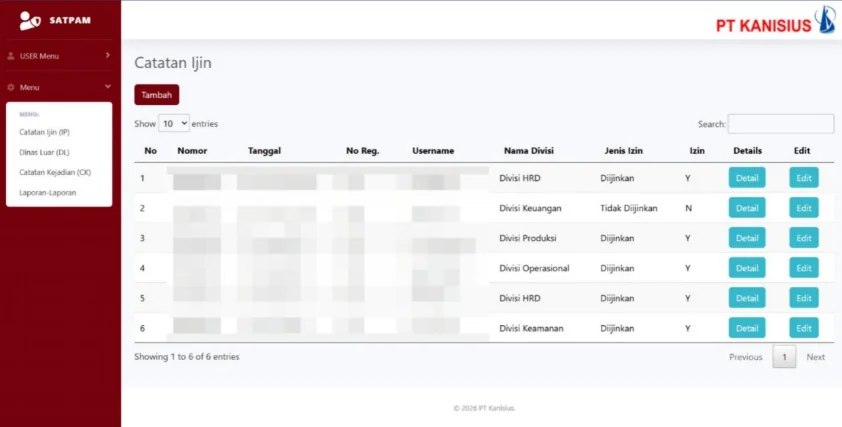842x427 pixels.
Task: Edit the Divisi Keuangan entry
Action: click(x=804, y=208)
